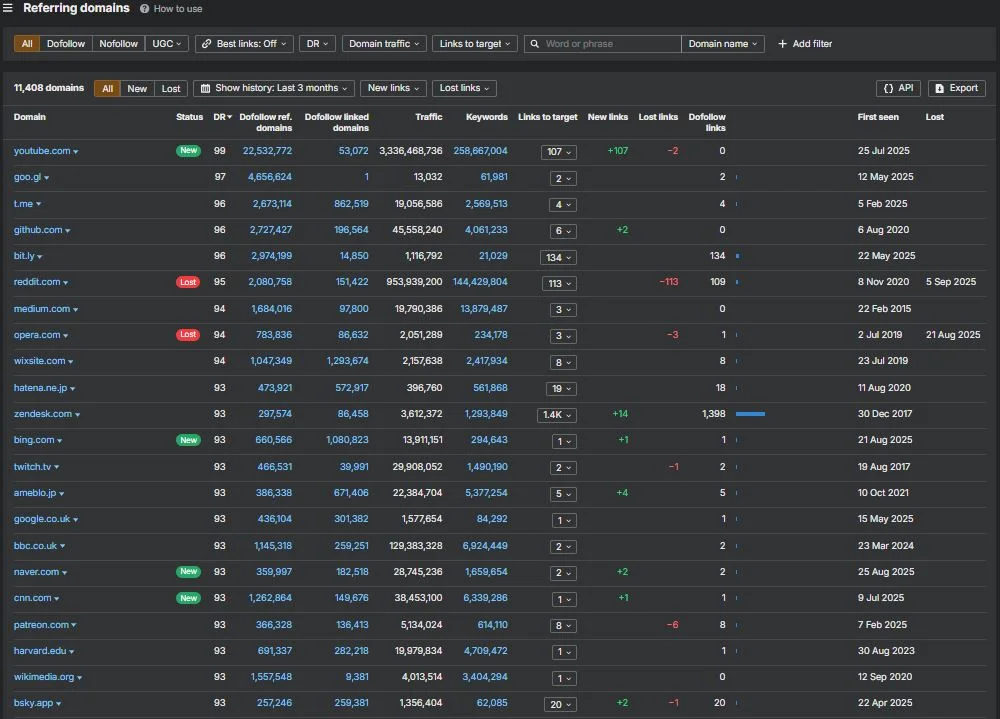Sort by the Traffic column header
This screenshot has height=719, width=1000.
(x=429, y=117)
